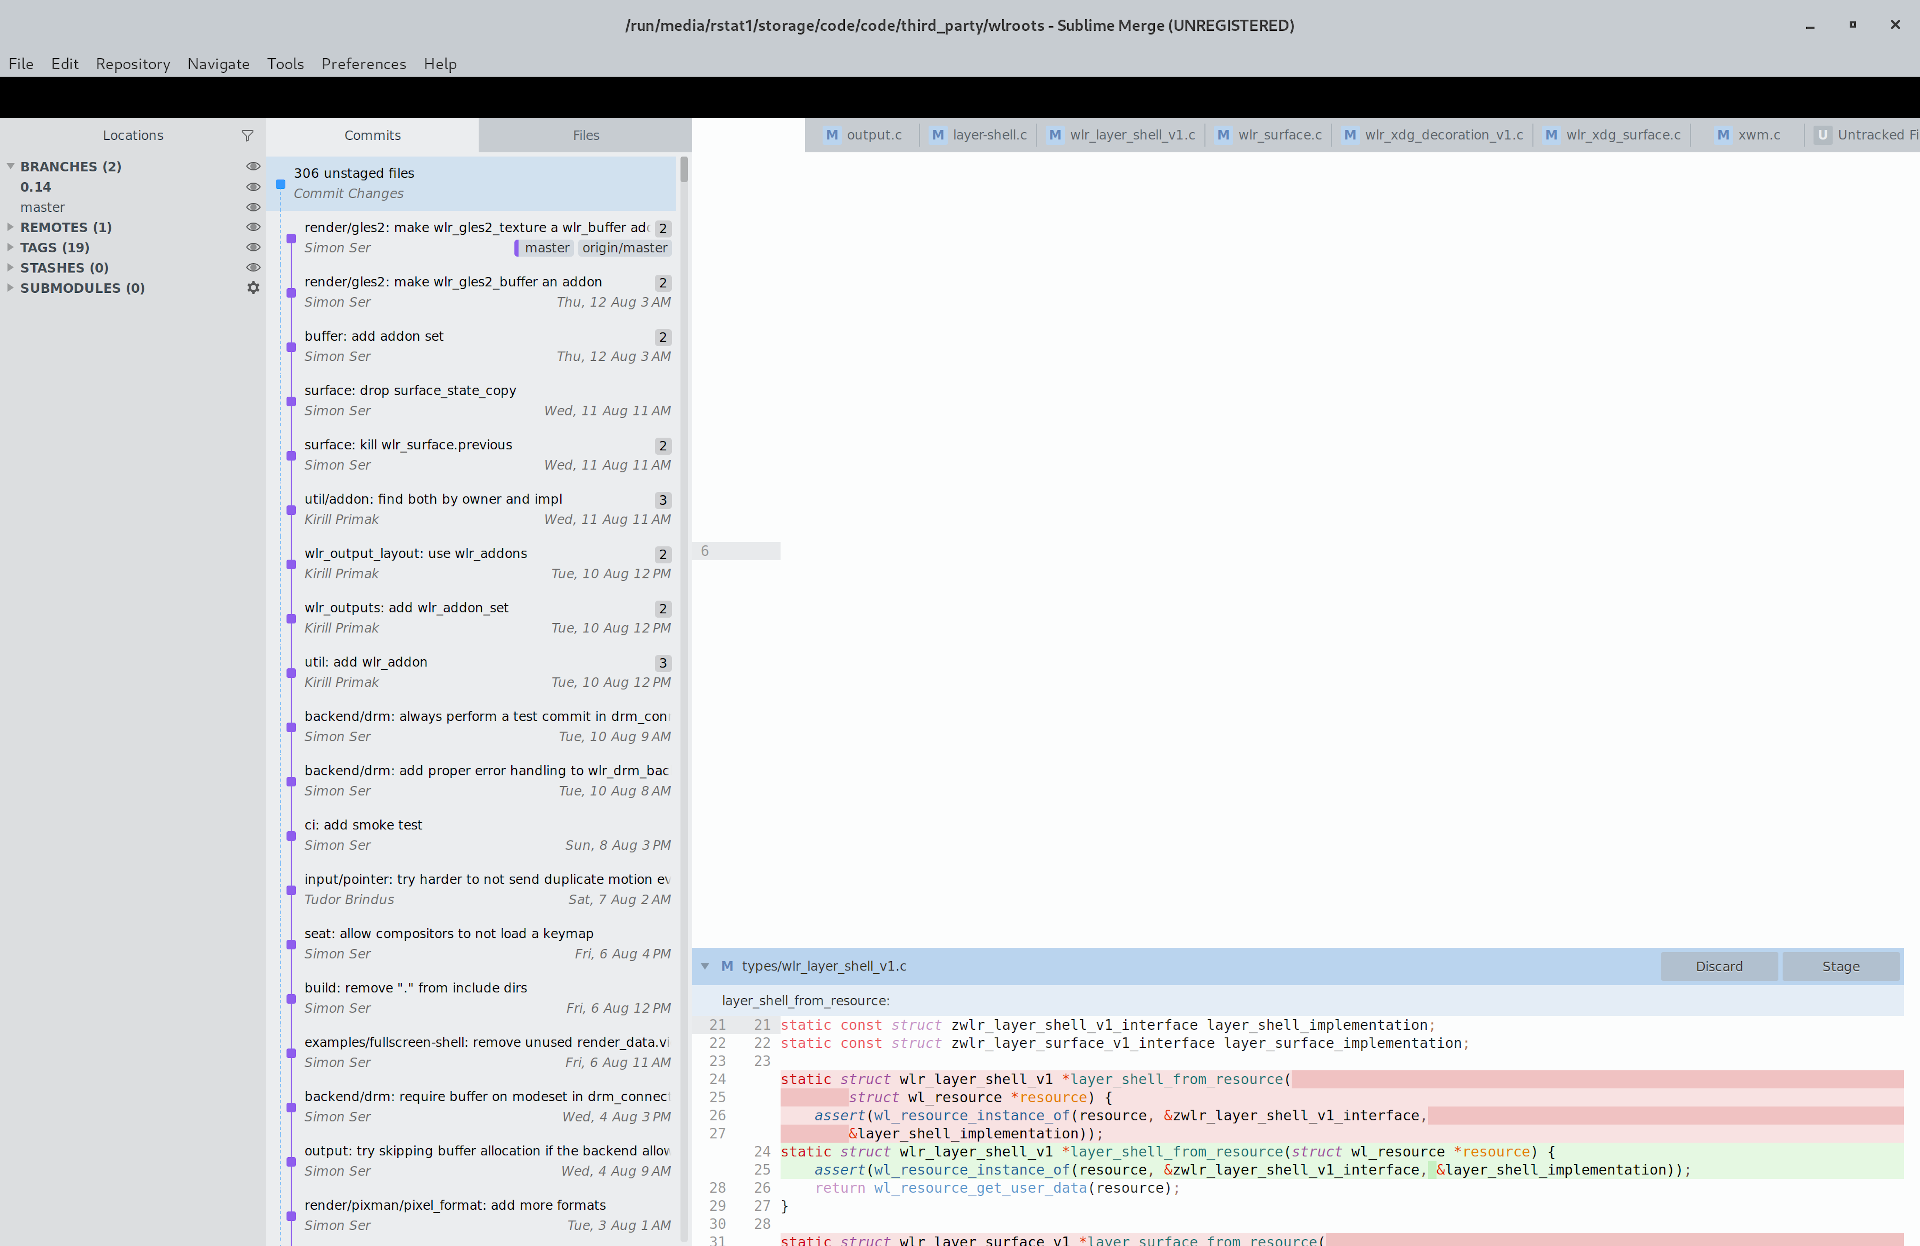
Task: Open the branch filter icon beside Locations
Action: coord(248,135)
